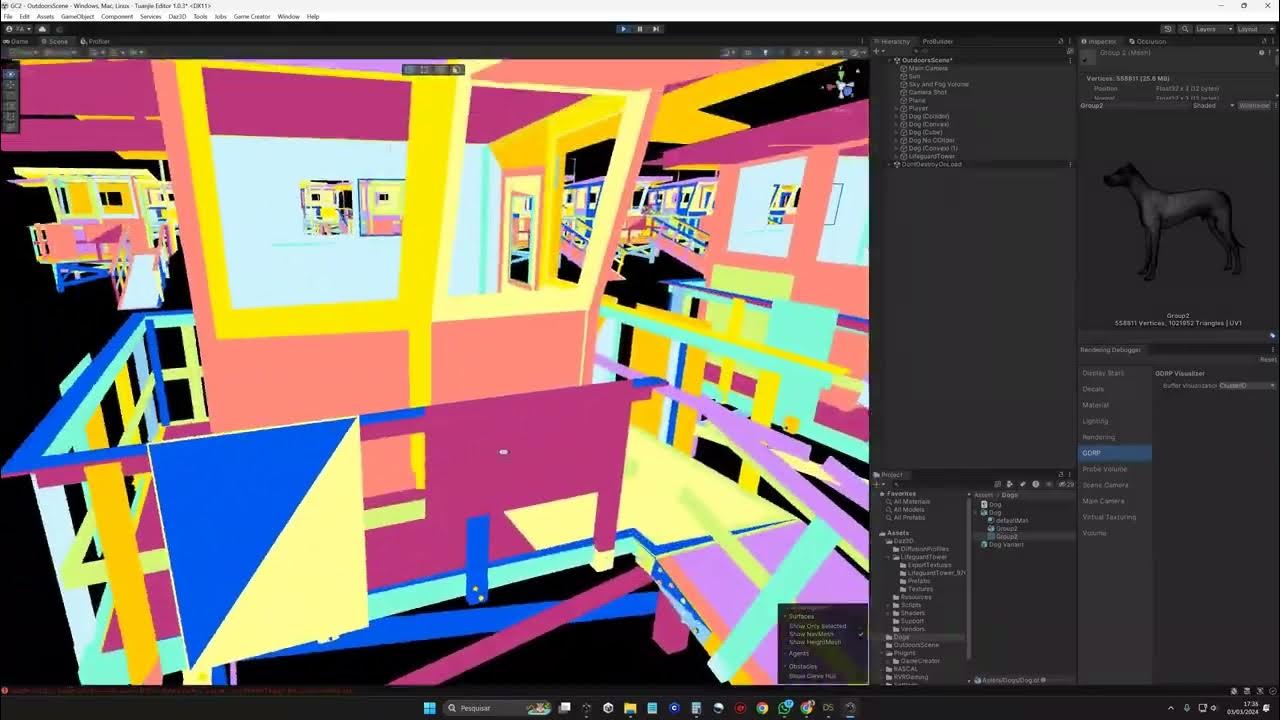
Task: Enable Show Only Selected in NavMesh overlay
Action: tap(860, 627)
